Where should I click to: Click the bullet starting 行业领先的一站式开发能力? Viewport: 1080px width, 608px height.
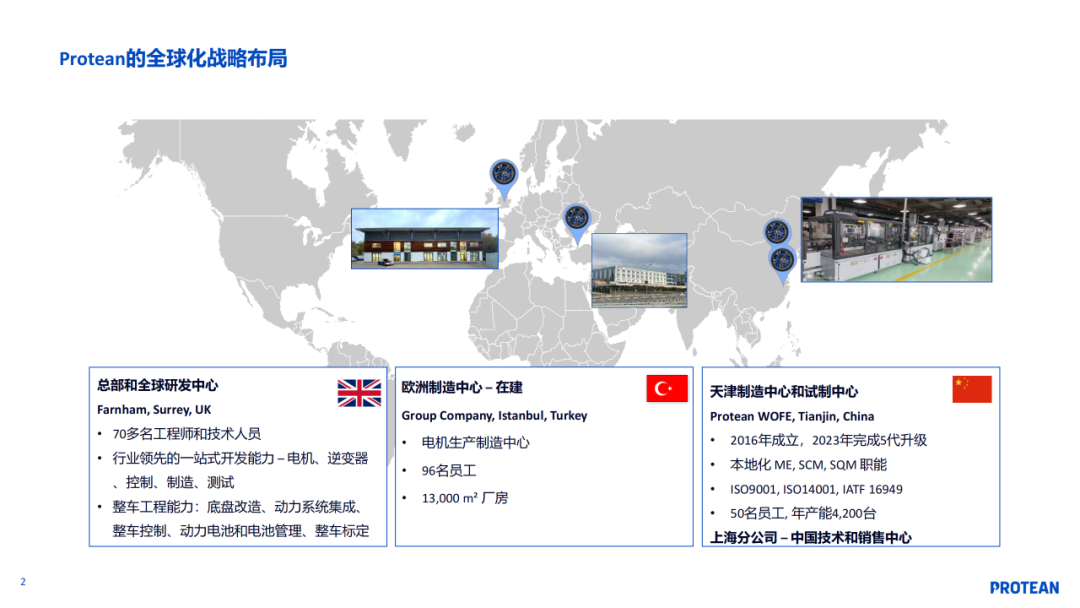(x=240, y=470)
